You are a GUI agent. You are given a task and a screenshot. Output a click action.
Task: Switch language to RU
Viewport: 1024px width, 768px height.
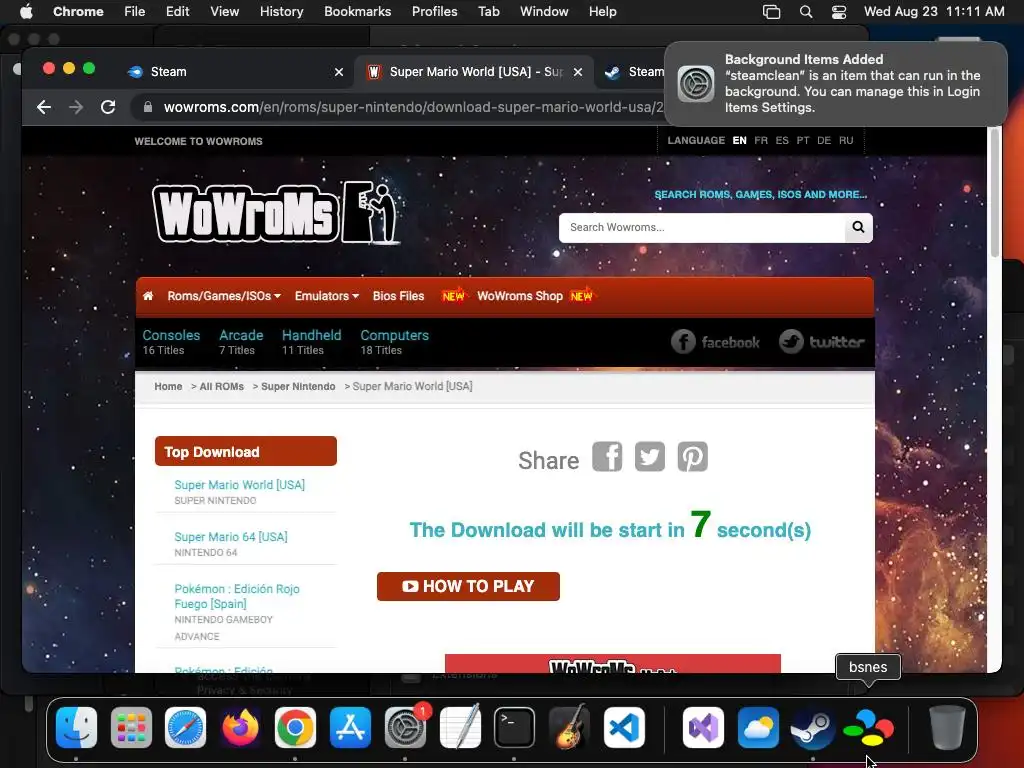[x=846, y=140]
